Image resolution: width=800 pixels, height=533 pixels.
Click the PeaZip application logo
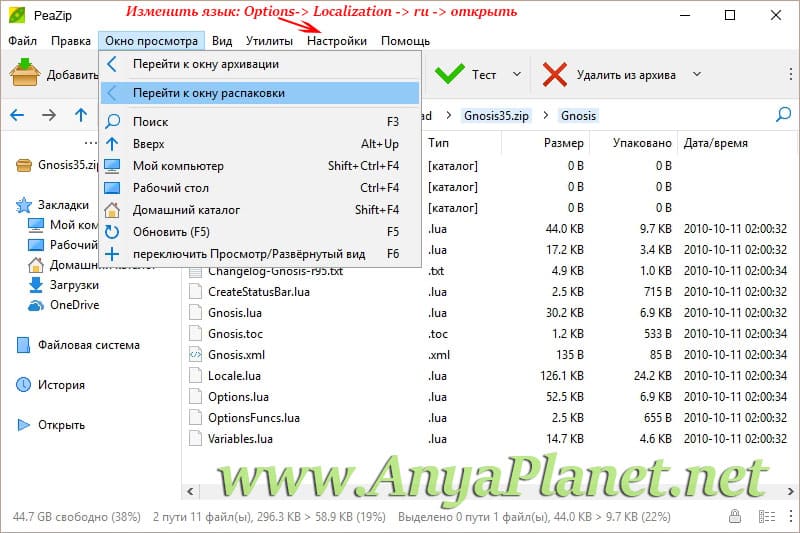click(18, 15)
